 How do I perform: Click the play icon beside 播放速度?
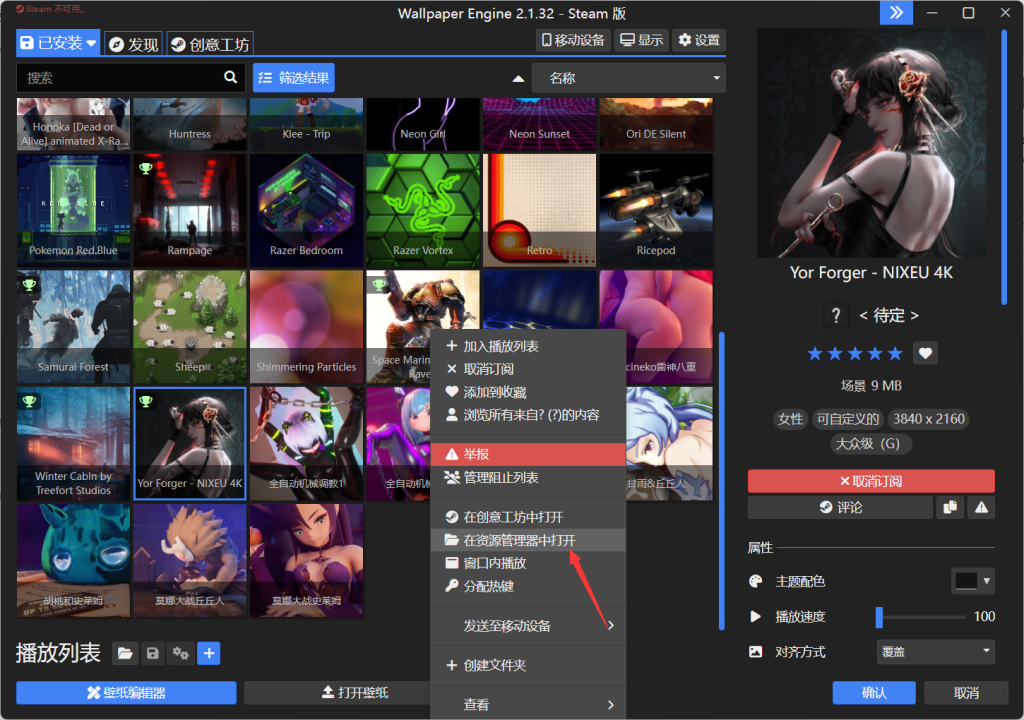point(756,616)
